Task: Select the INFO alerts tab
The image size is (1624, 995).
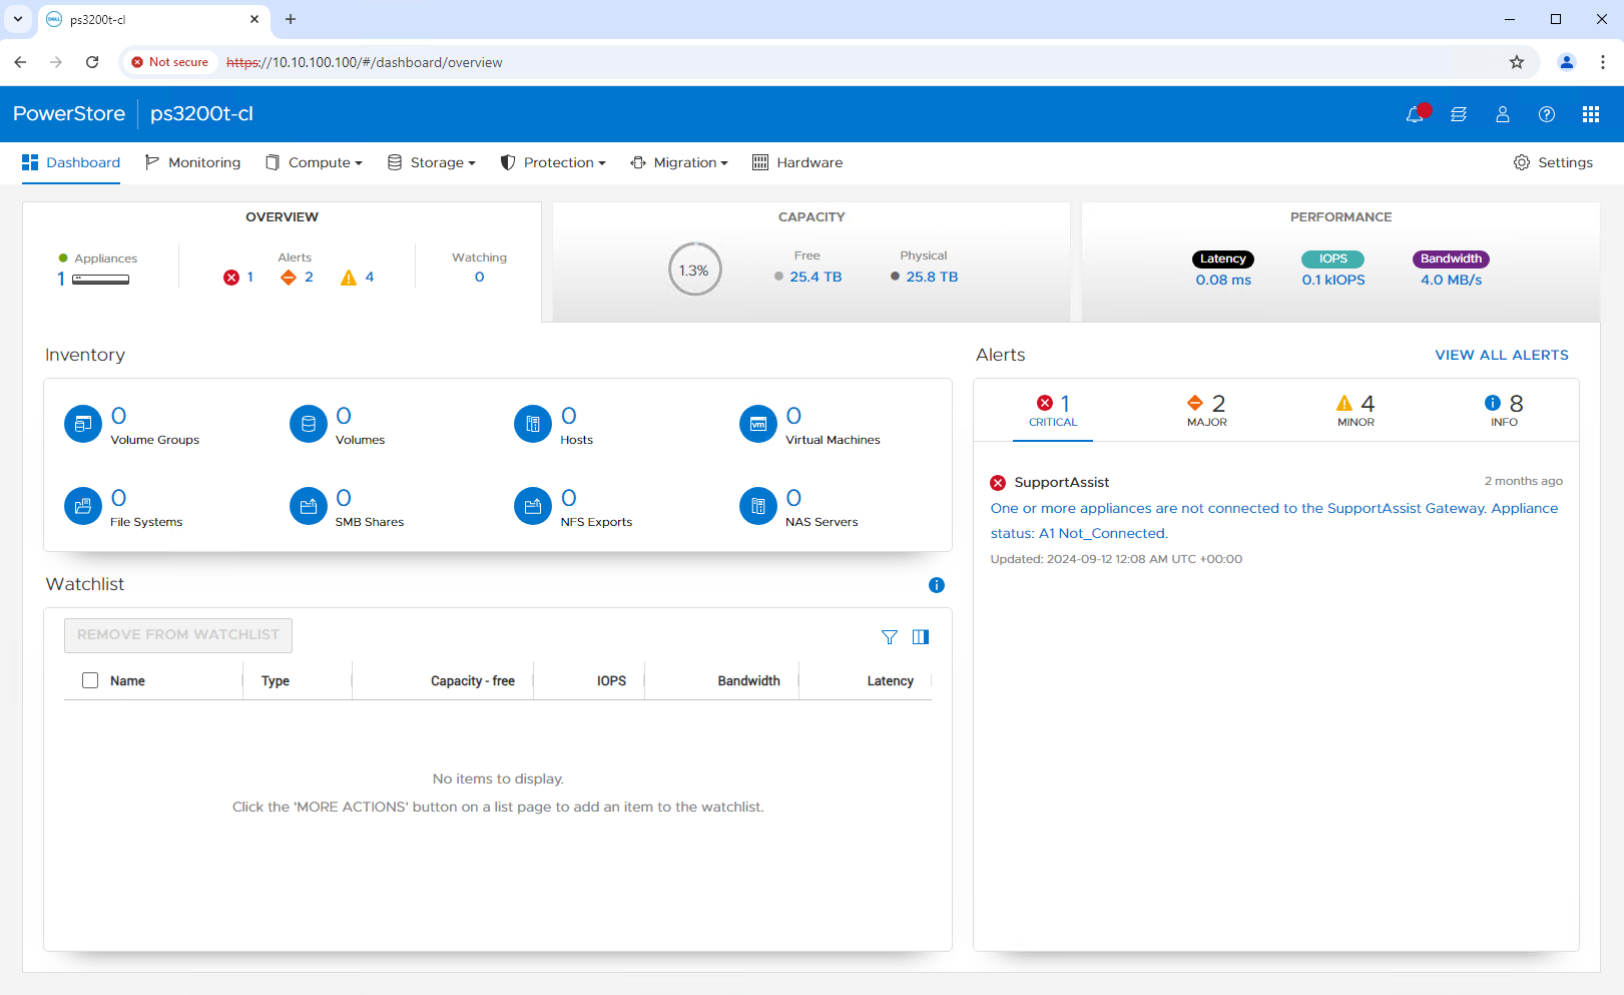Action: pos(1504,410)
